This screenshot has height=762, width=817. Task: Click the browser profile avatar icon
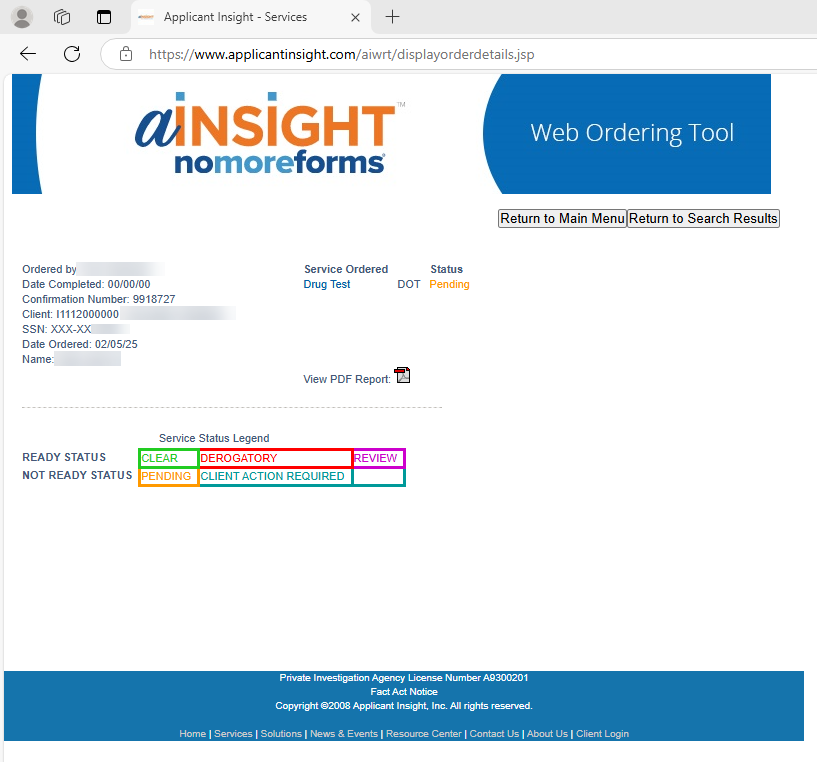point(22,17)
